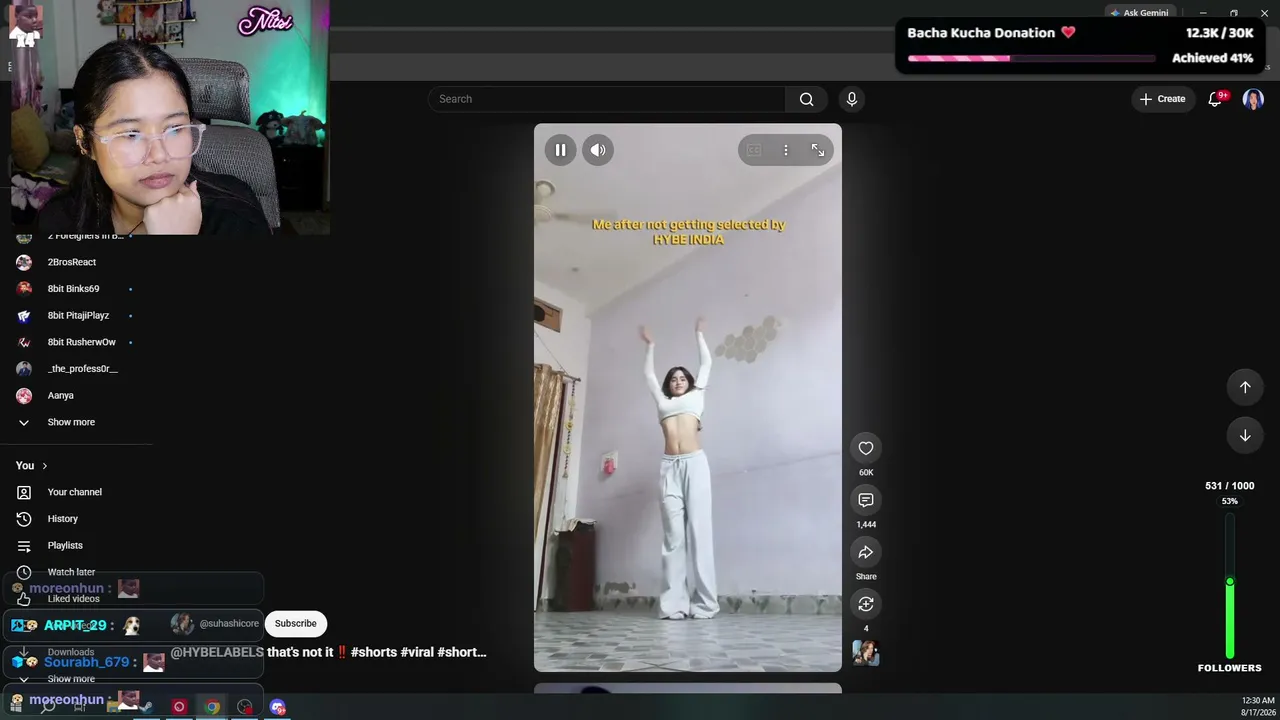Screen dimensions: 1280x720
Task: Click the Your channel person icon
Action: pyautogui.click(x=24, y=492)
